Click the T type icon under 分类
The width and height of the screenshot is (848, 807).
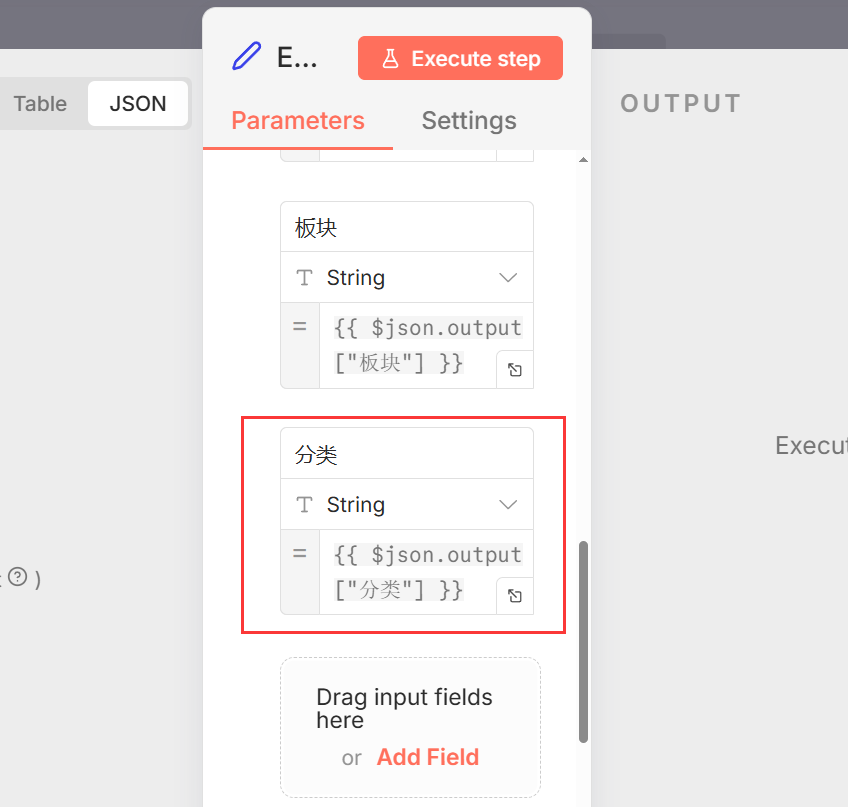[306, 505]
